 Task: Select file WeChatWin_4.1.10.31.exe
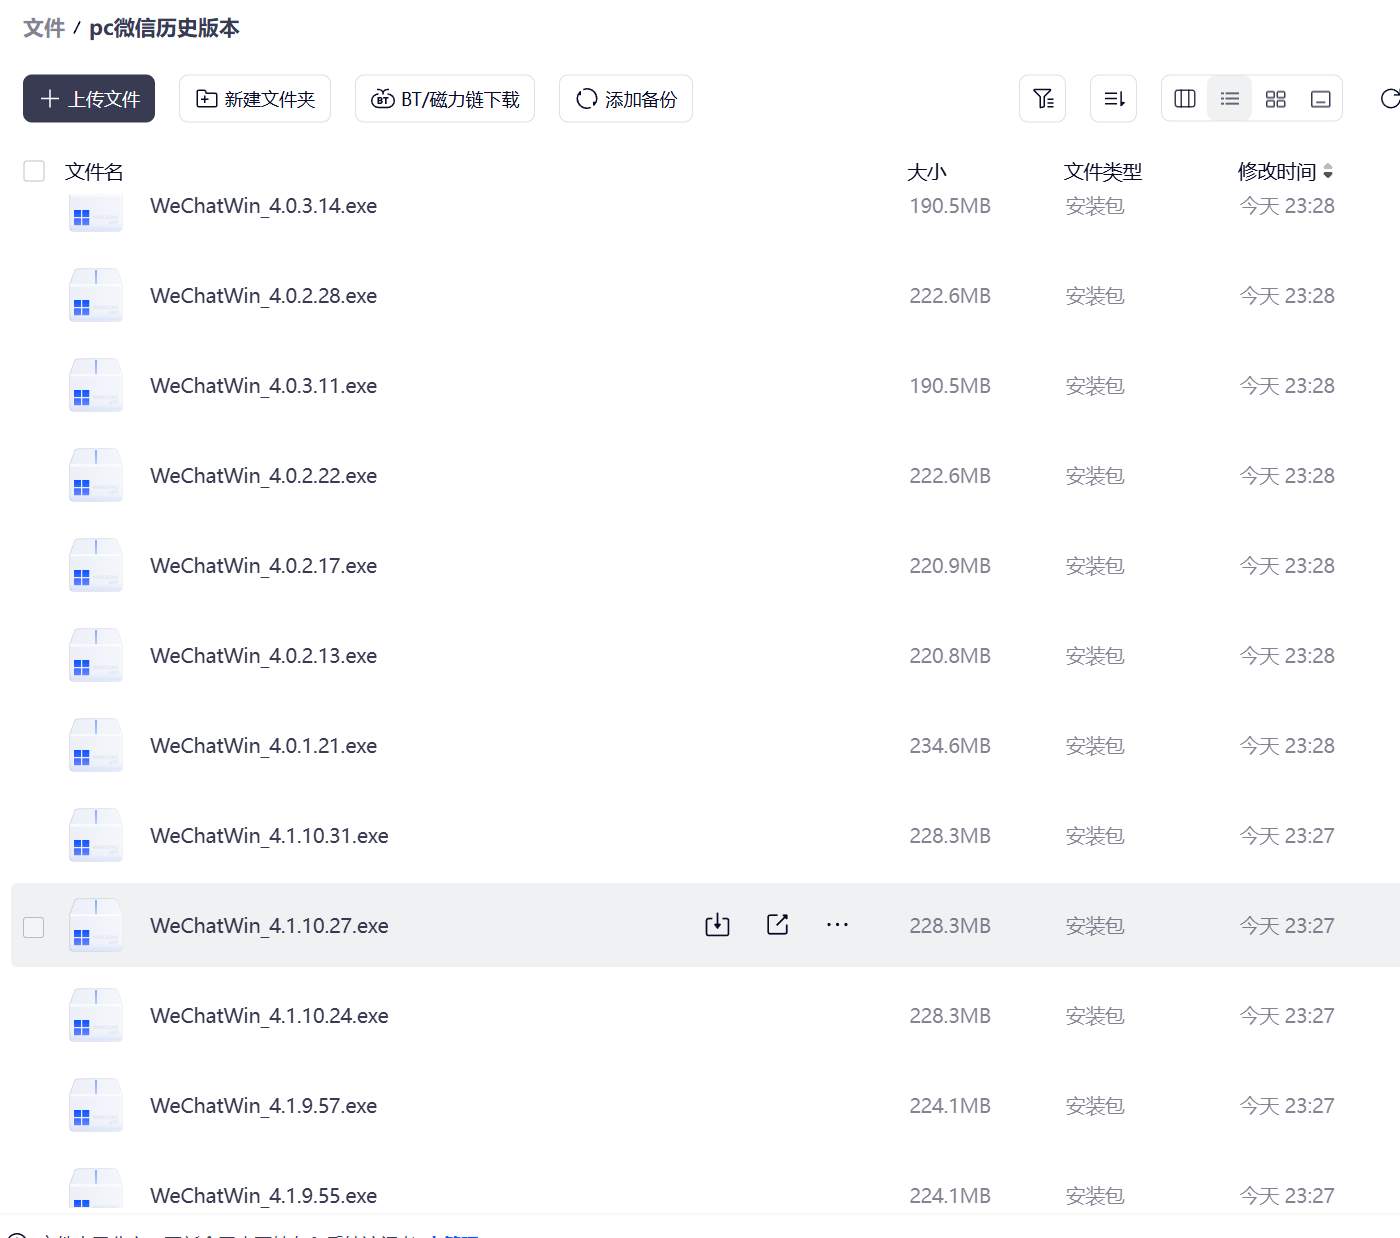tap(270, 836)
